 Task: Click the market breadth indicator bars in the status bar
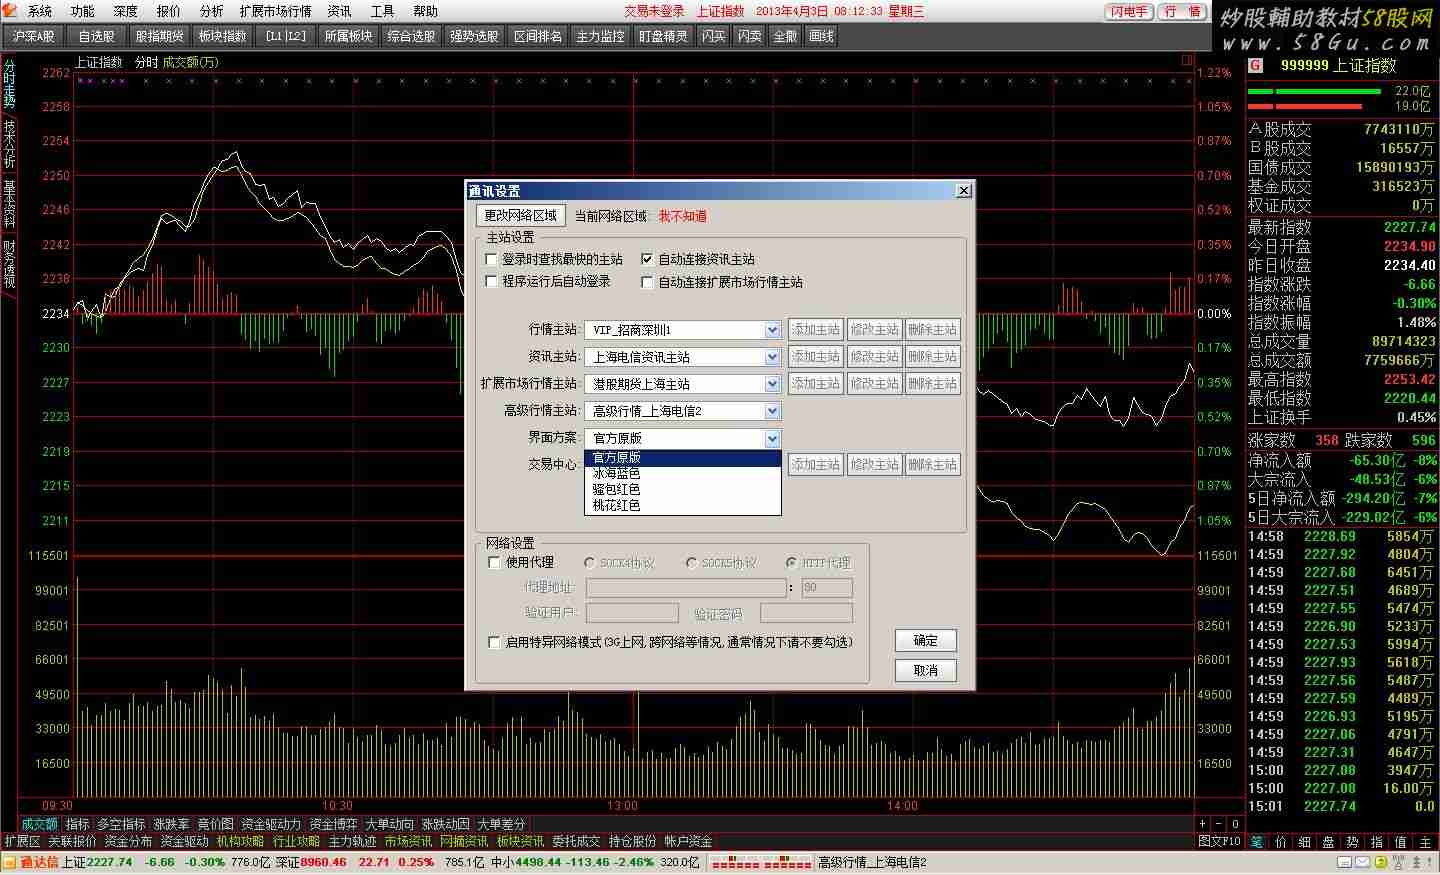(760, 862)
